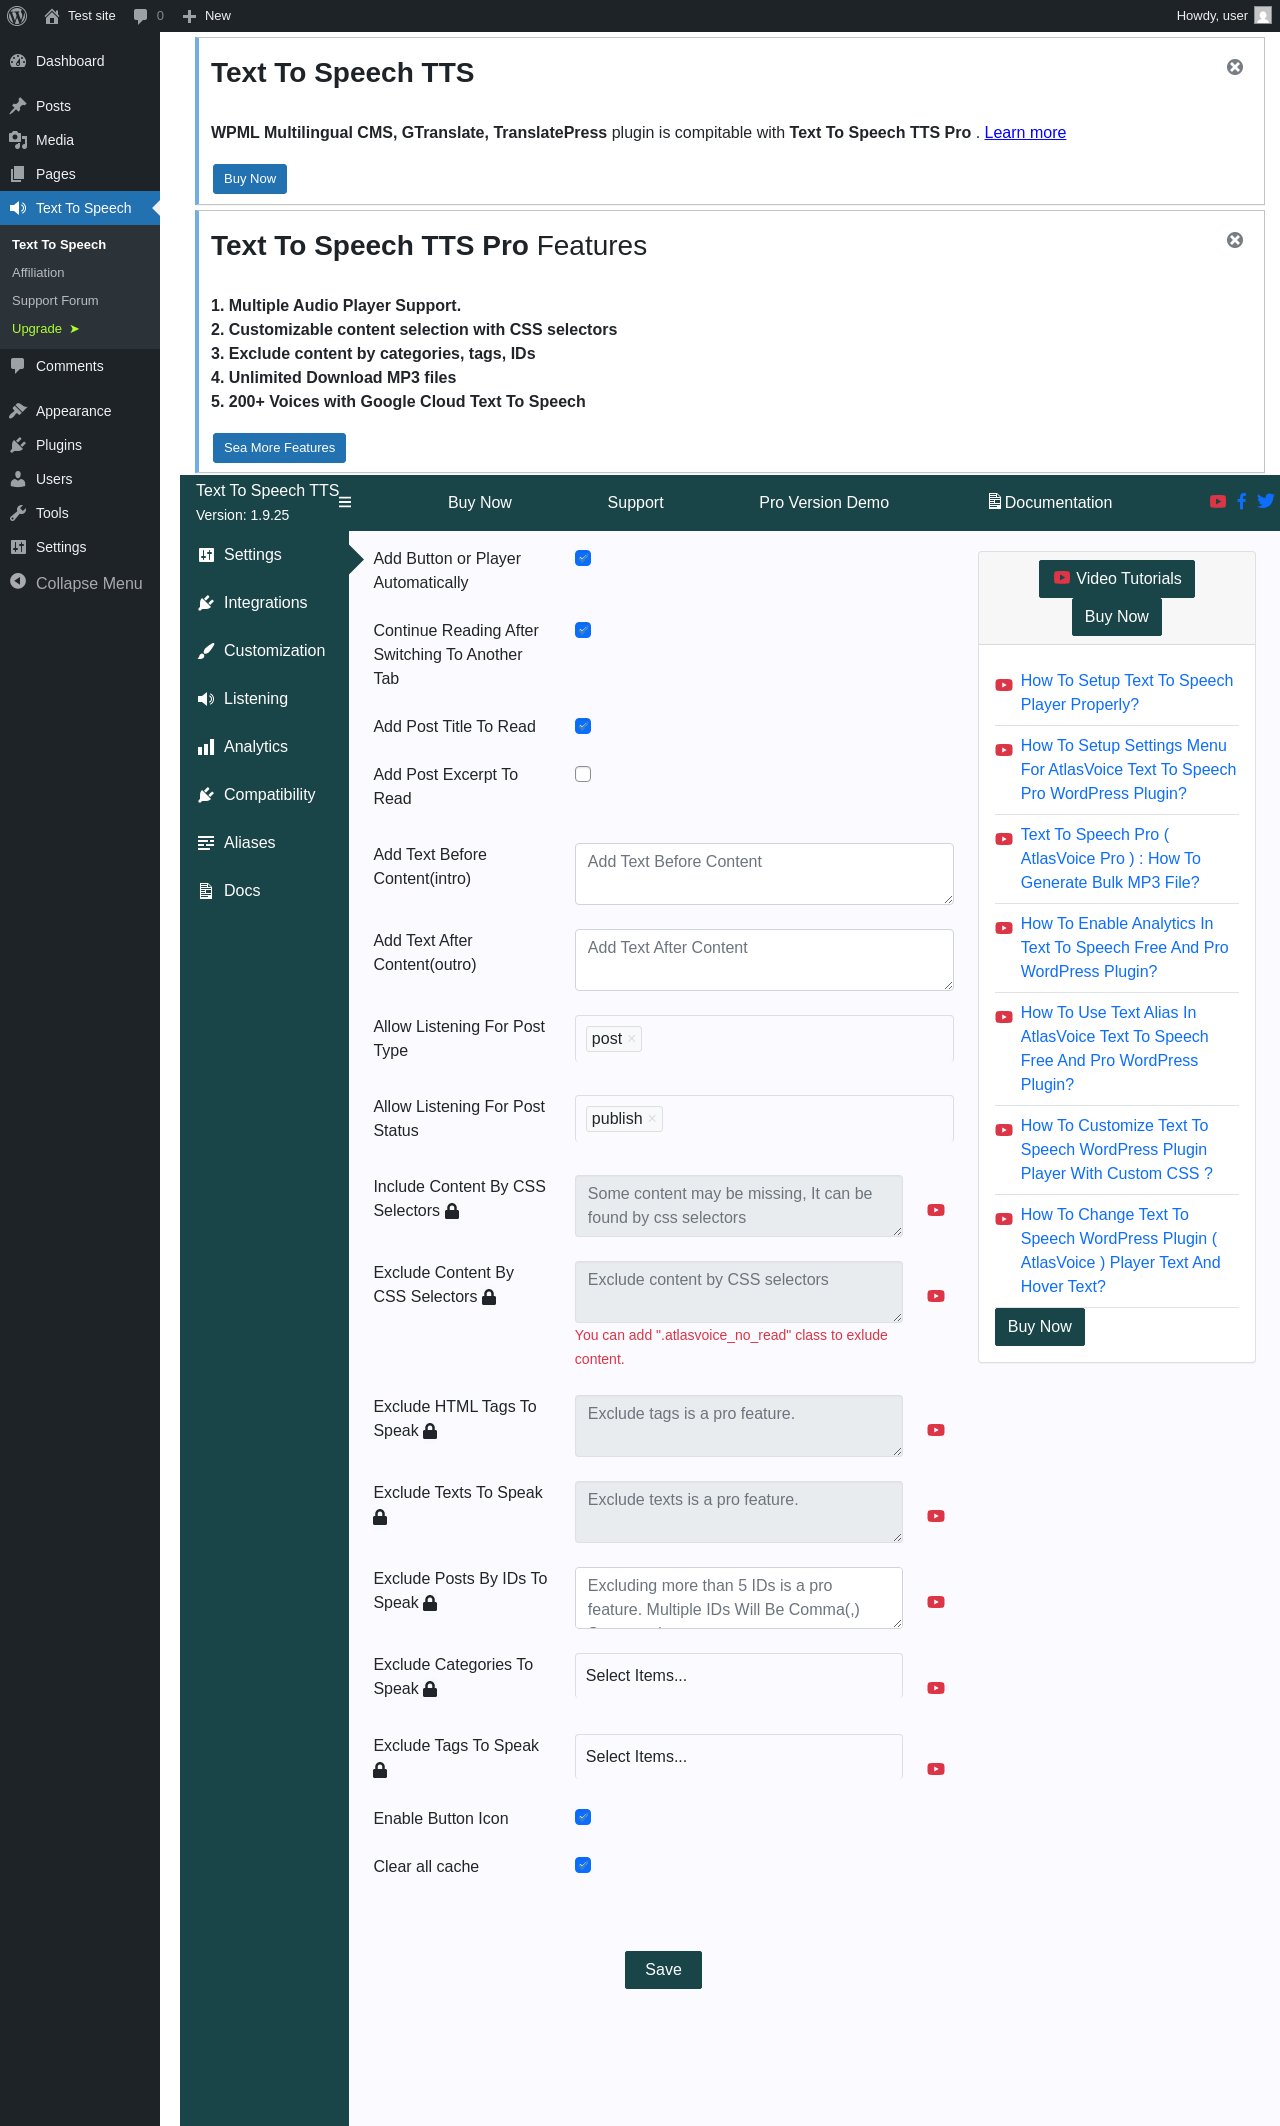
Task: Toggle Add Button or Player Automatically checkbox
Action: (x=583, y=558)
